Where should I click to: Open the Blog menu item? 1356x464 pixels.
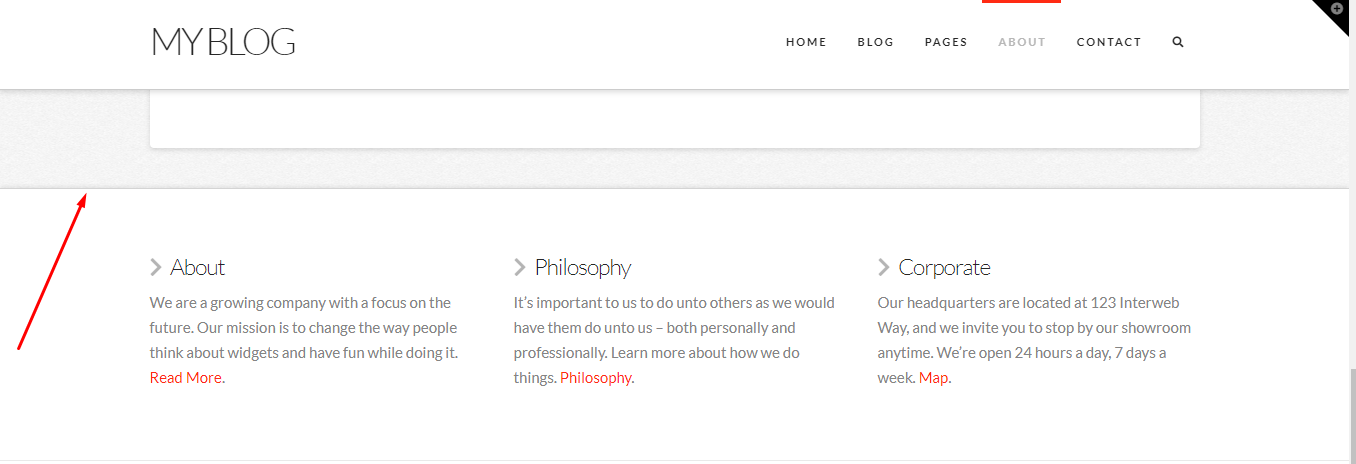point(876,42)
